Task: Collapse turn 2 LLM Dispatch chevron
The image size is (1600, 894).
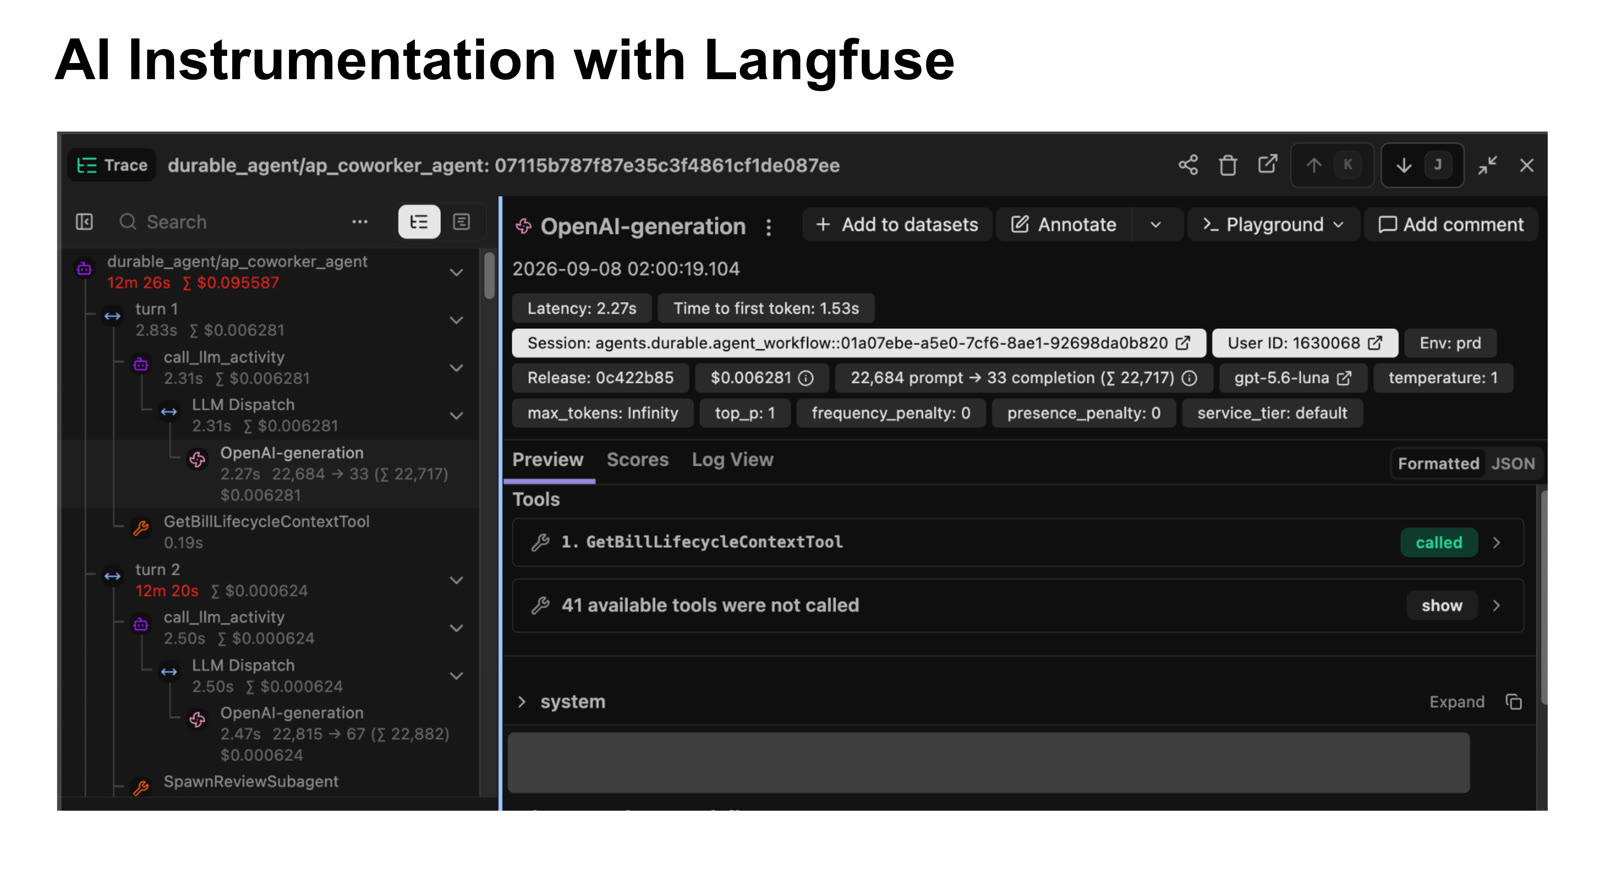Action: point(456,676)
